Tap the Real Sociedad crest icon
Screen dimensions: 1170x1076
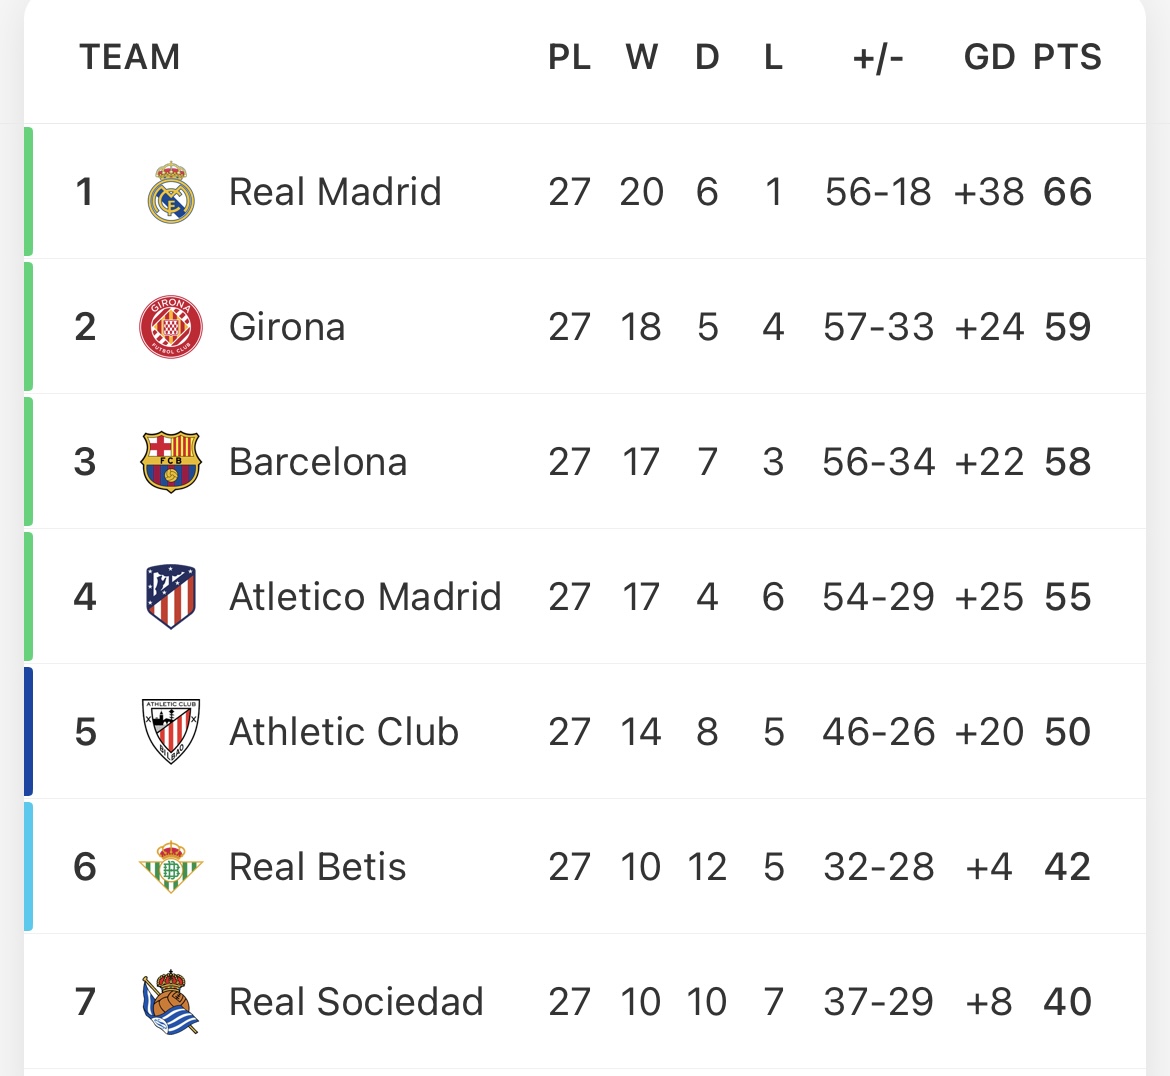click(171, 1001)
